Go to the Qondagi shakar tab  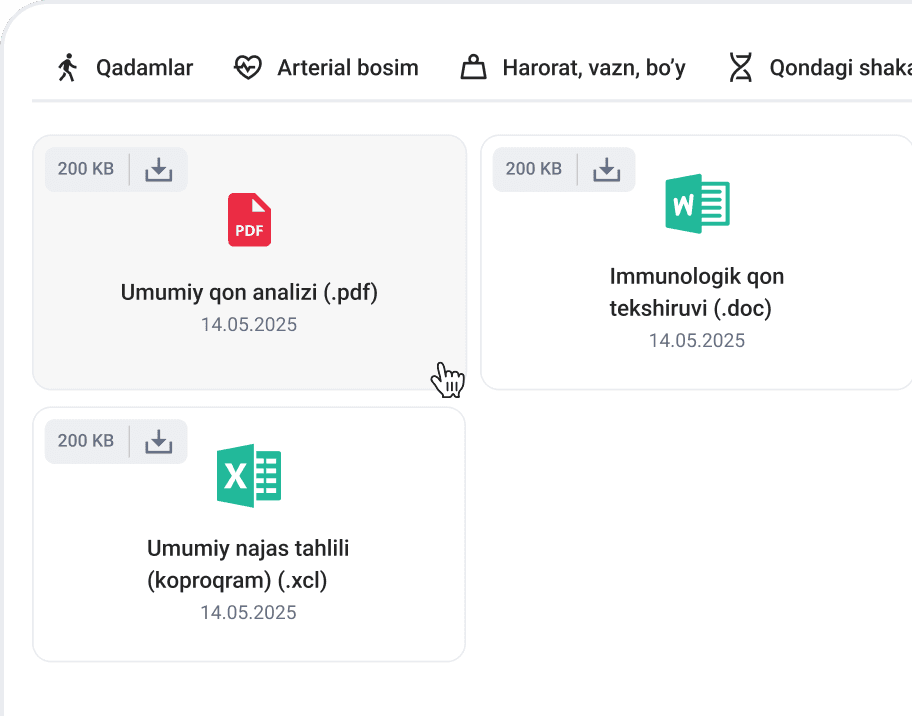click(x=838, y=68)
